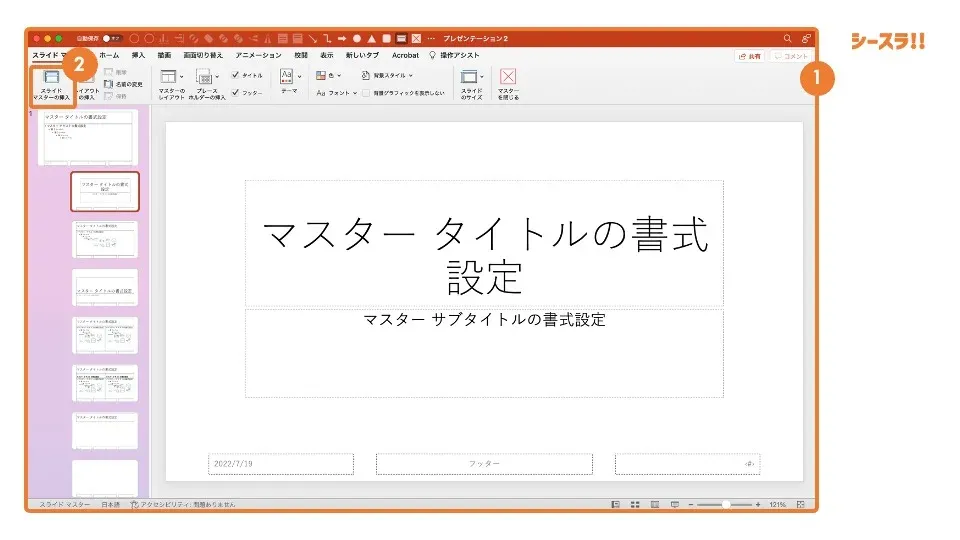Select the highlighted title layout thumbnail
Viewport: 960px width, 540px height.
[105, 191]
